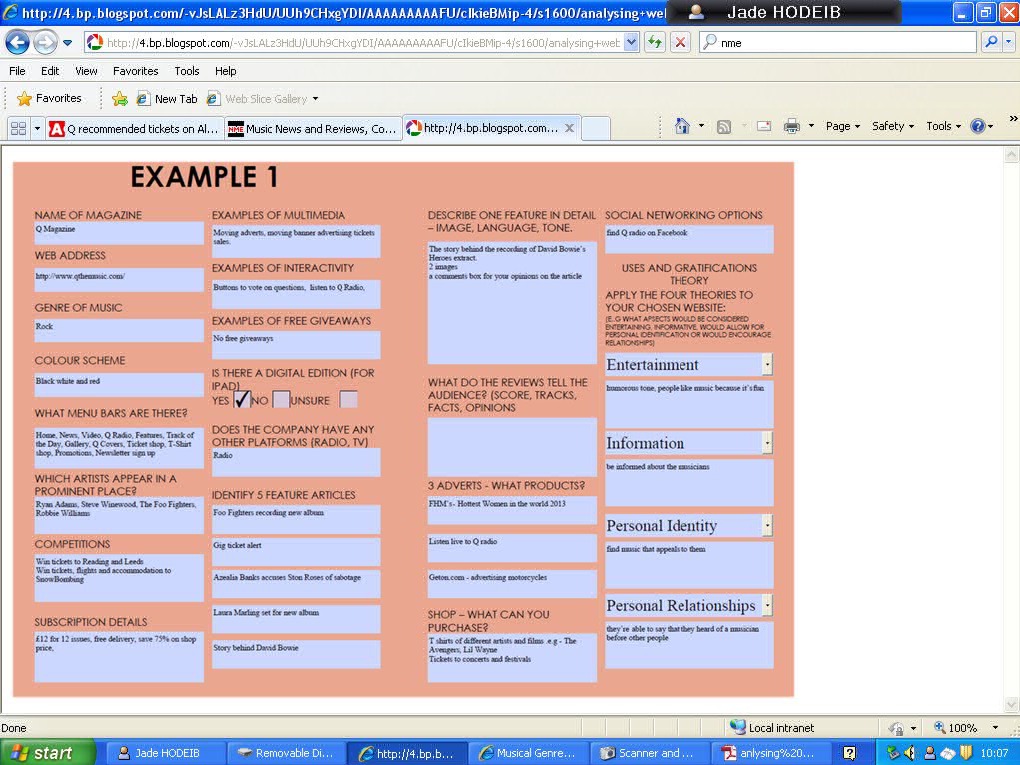The width and height of the screenshot is (1020, 765).
Task: Open the Entertainment dropdown arrow
Action: pos(767,364)
